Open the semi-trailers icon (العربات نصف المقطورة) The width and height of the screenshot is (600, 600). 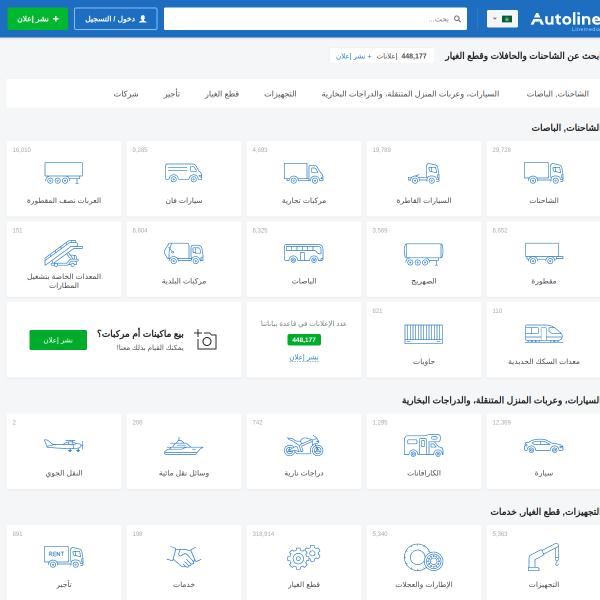coord(64,173)
